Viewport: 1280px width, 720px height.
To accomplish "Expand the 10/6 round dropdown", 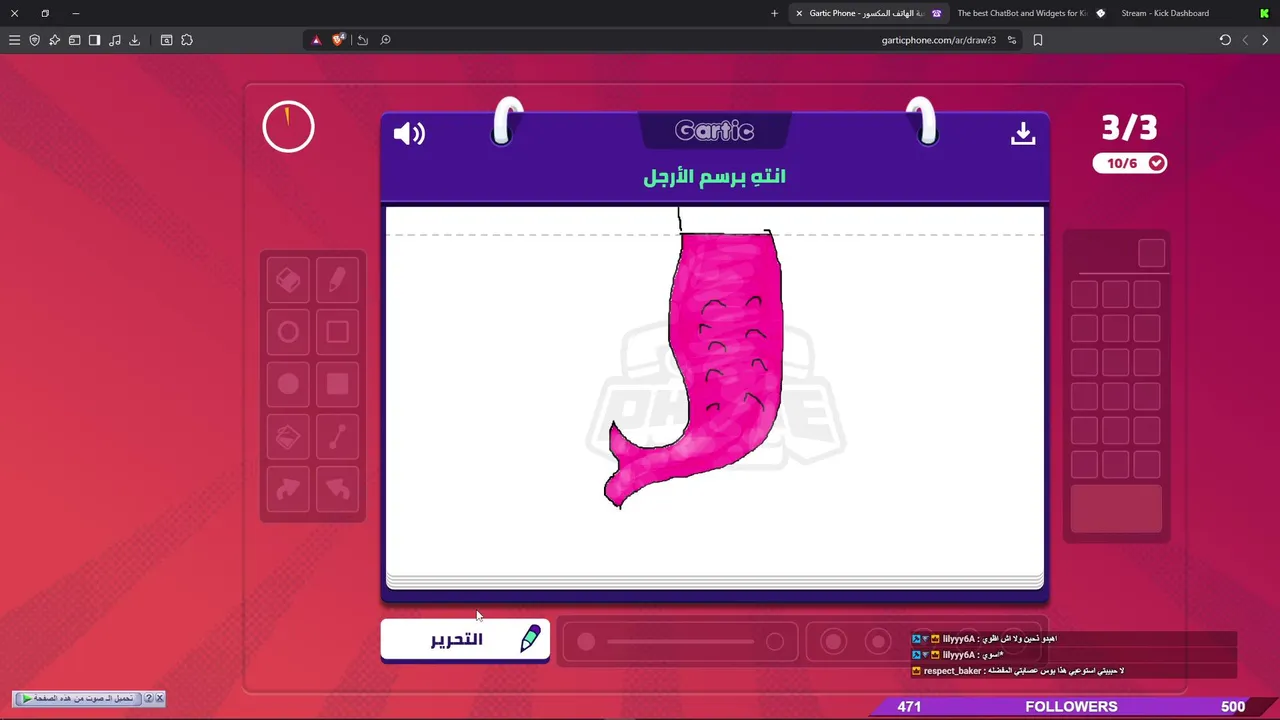I will (1130, 163).
